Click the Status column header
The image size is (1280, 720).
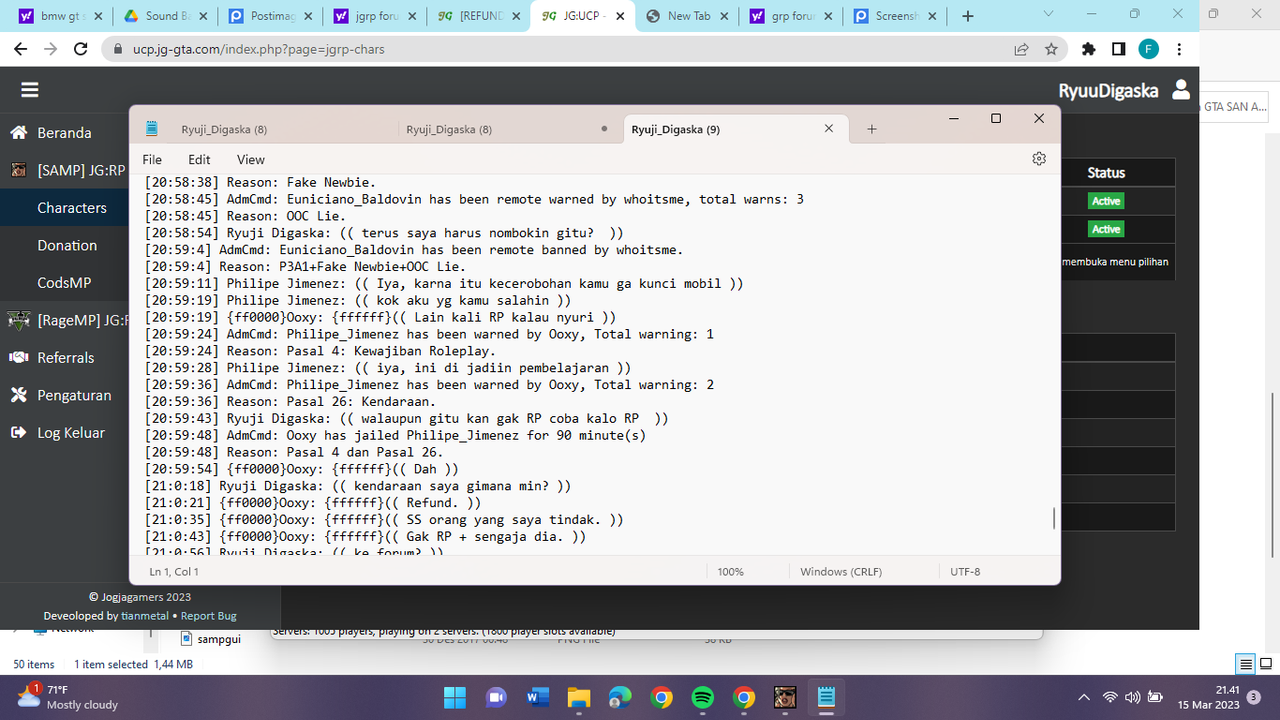pos(1106,173)
